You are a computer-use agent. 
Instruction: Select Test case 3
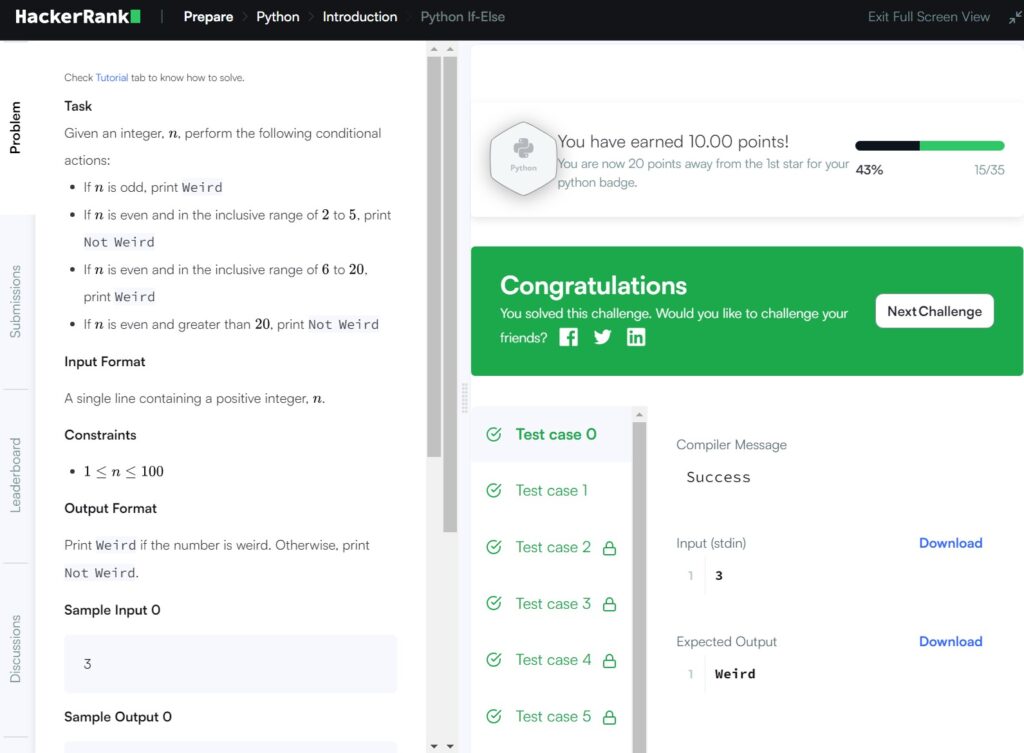(x=553, y=604)
